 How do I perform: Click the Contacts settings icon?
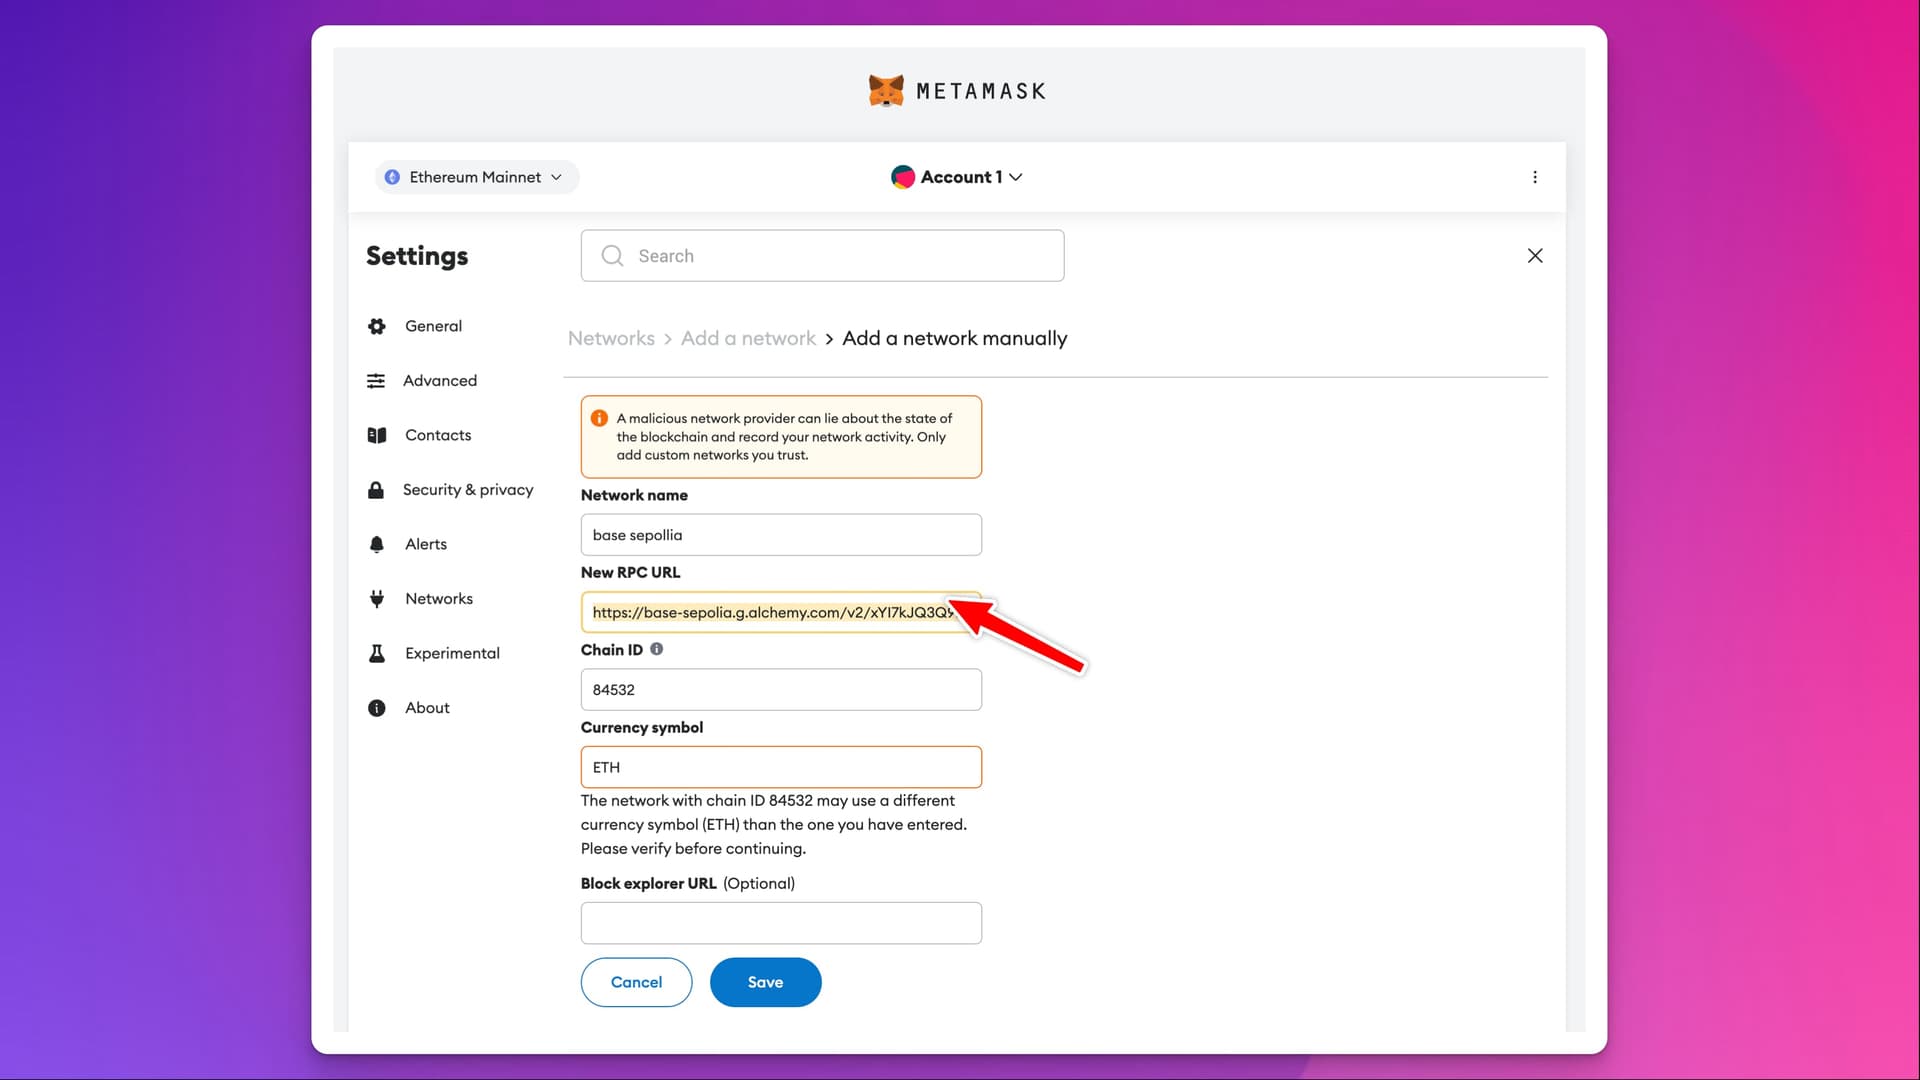pyautogui.click(x=376, y=434)
